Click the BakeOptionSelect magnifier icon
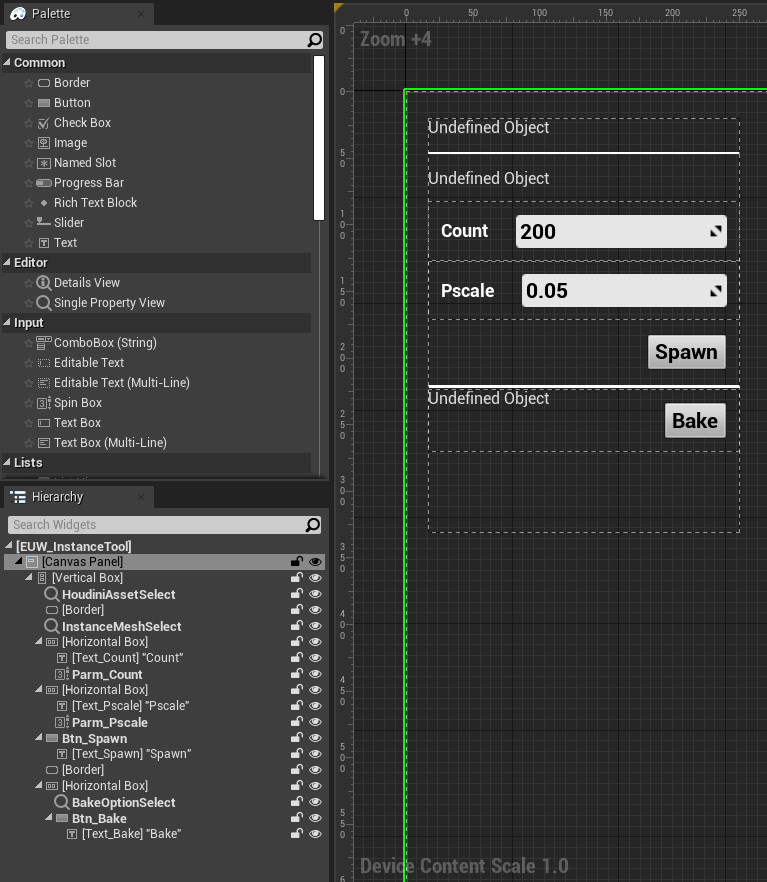 [62, 802]
